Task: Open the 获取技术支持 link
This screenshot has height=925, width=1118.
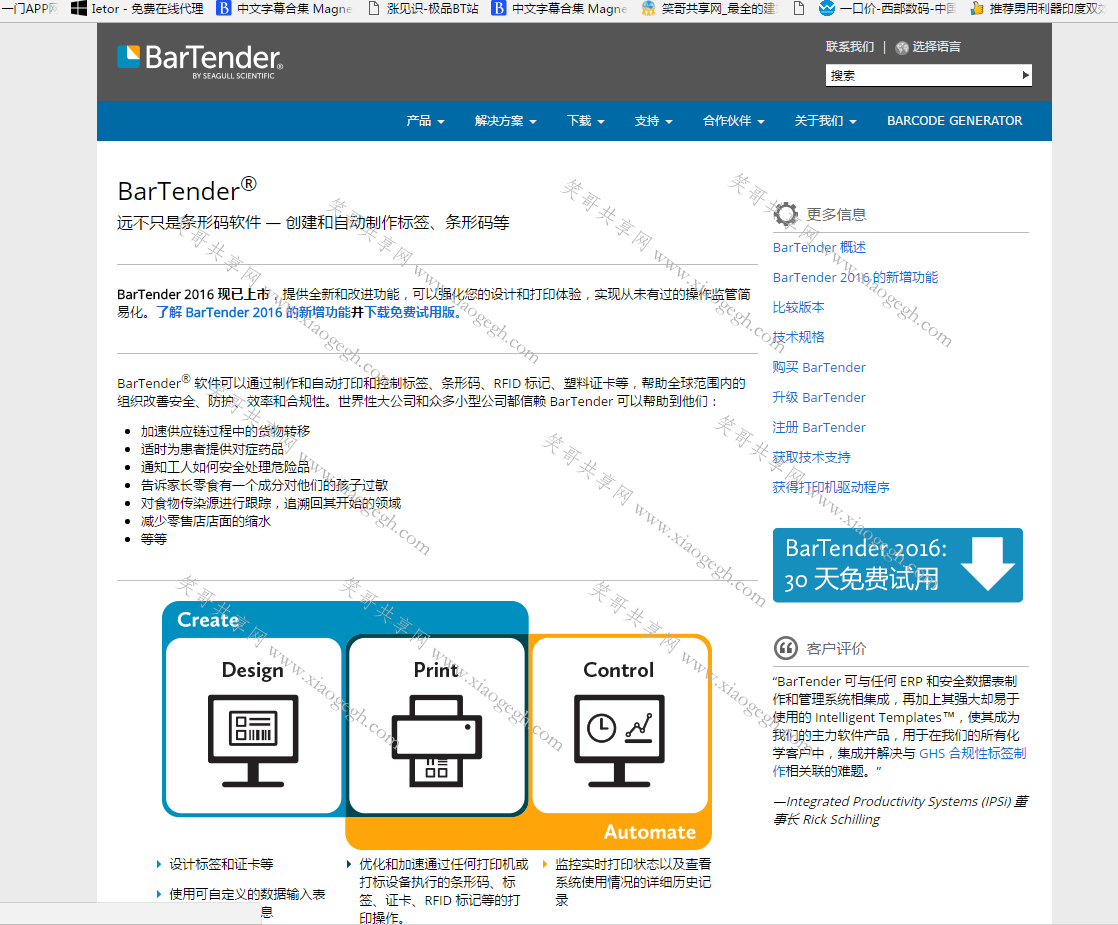Action: (811, 457)
